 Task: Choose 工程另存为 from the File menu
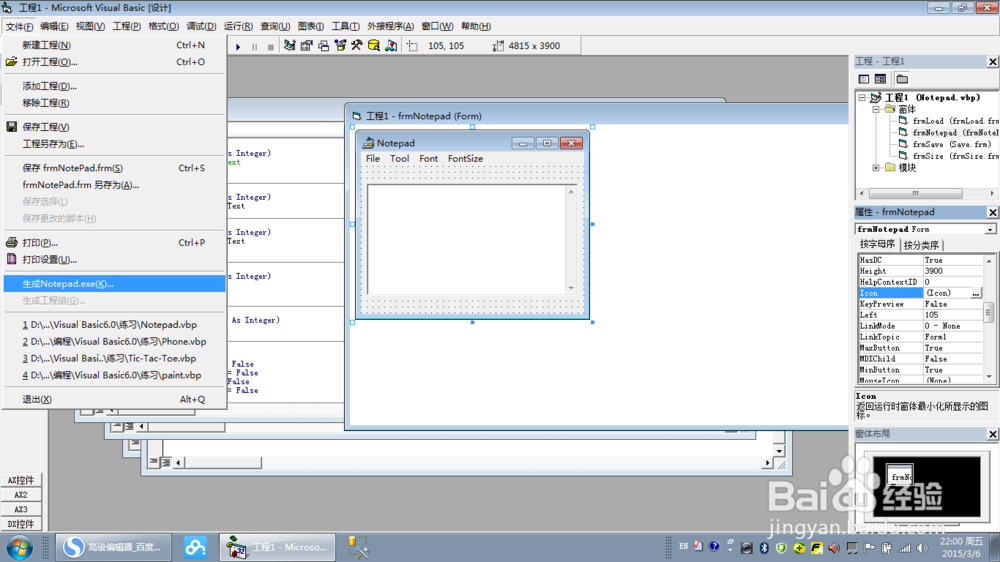114,144
